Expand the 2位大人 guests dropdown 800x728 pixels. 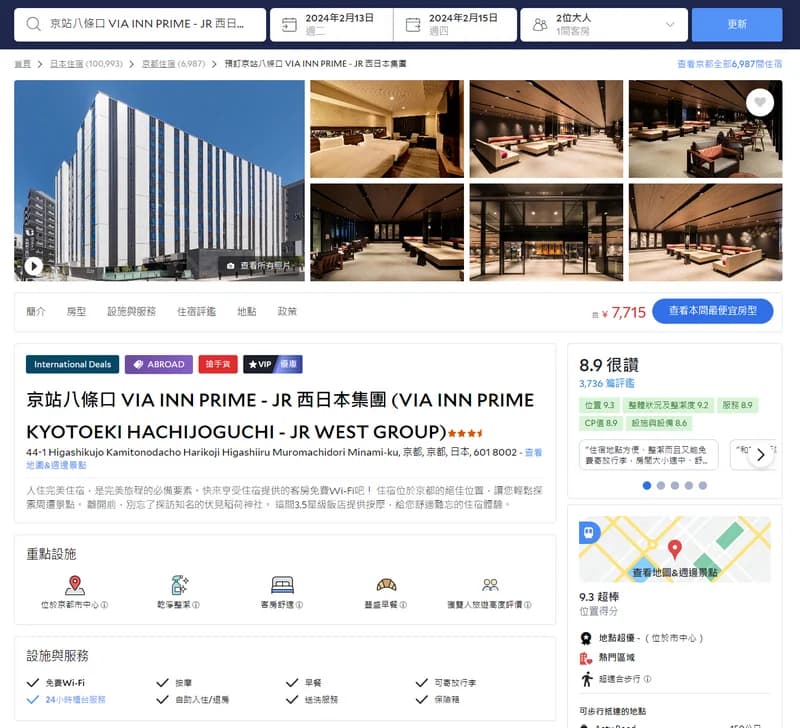point(604,24)
